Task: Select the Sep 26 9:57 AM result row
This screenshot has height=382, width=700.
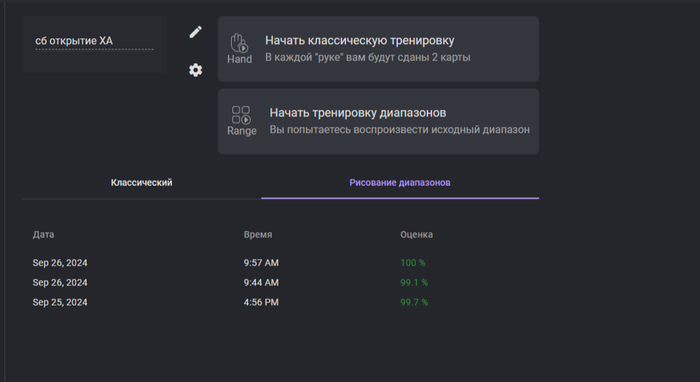Action: (x=280, y=263)
